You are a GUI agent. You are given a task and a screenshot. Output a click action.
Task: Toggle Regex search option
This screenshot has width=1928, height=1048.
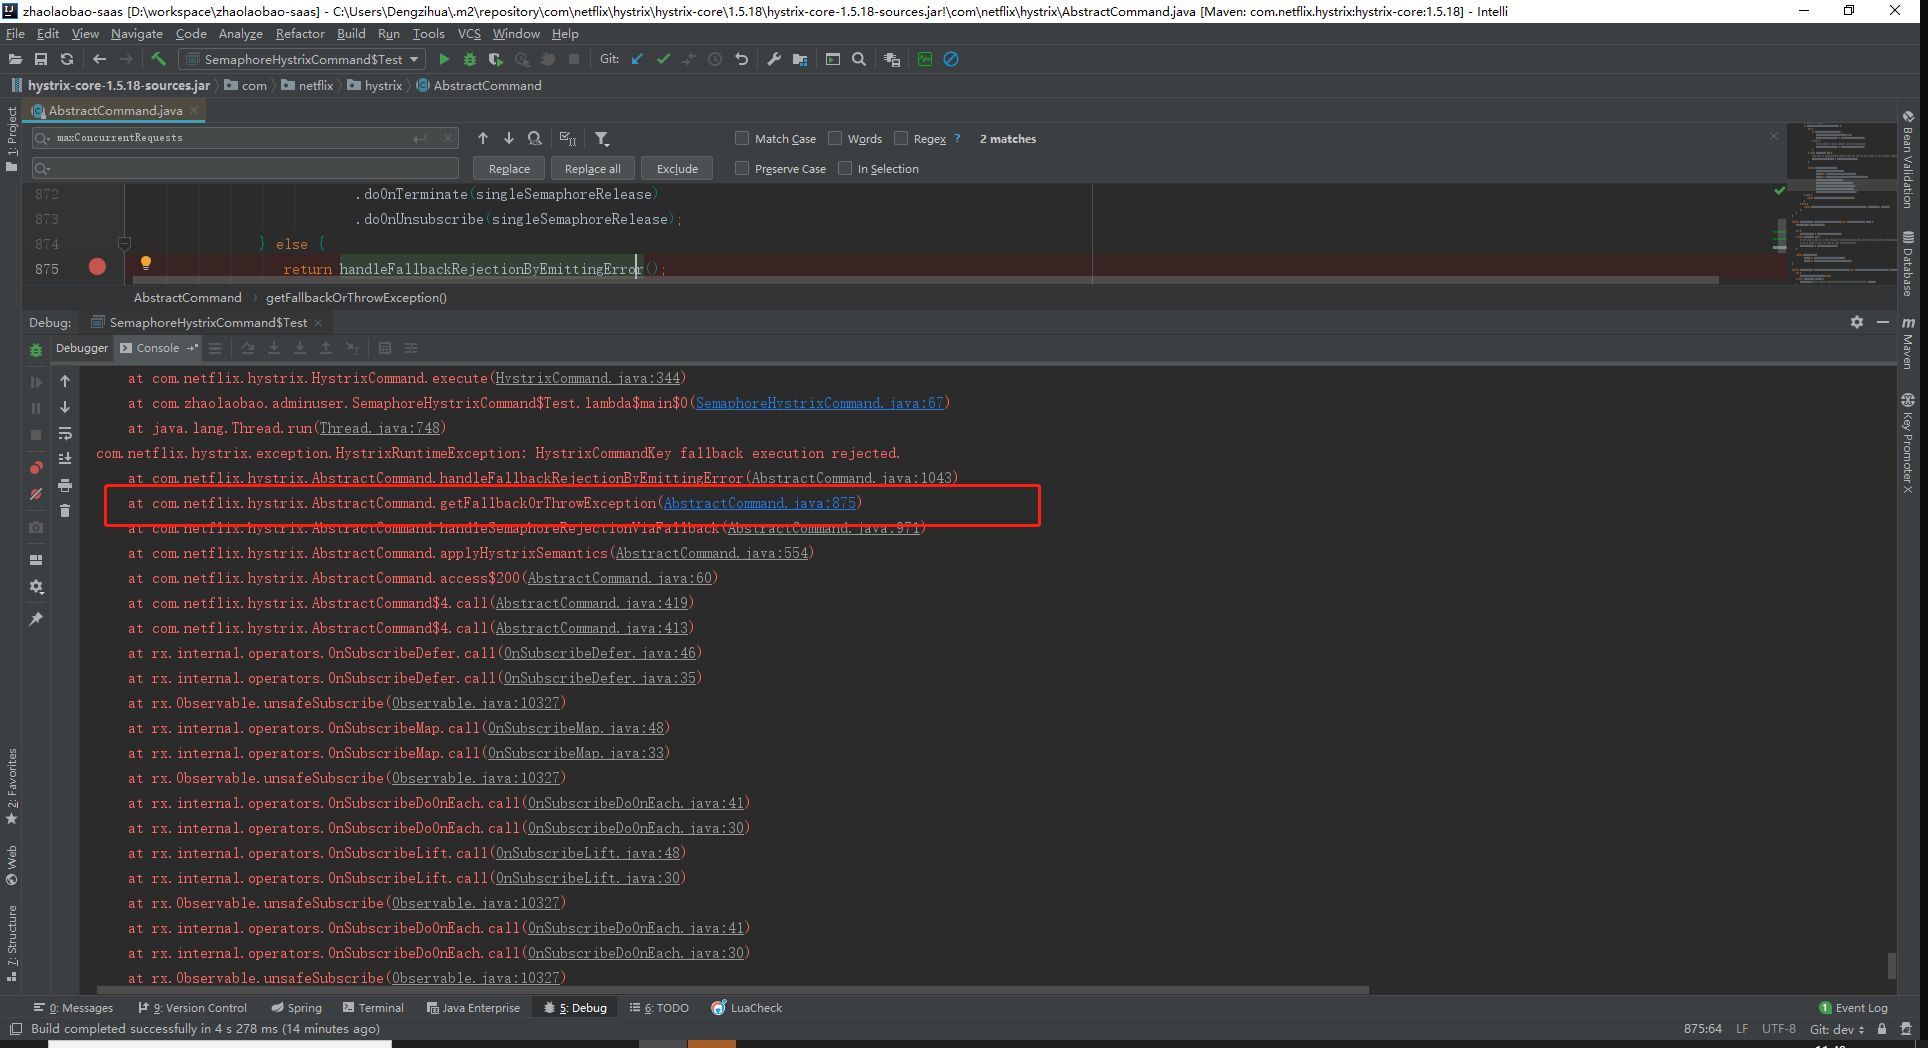tap(900, 138)
